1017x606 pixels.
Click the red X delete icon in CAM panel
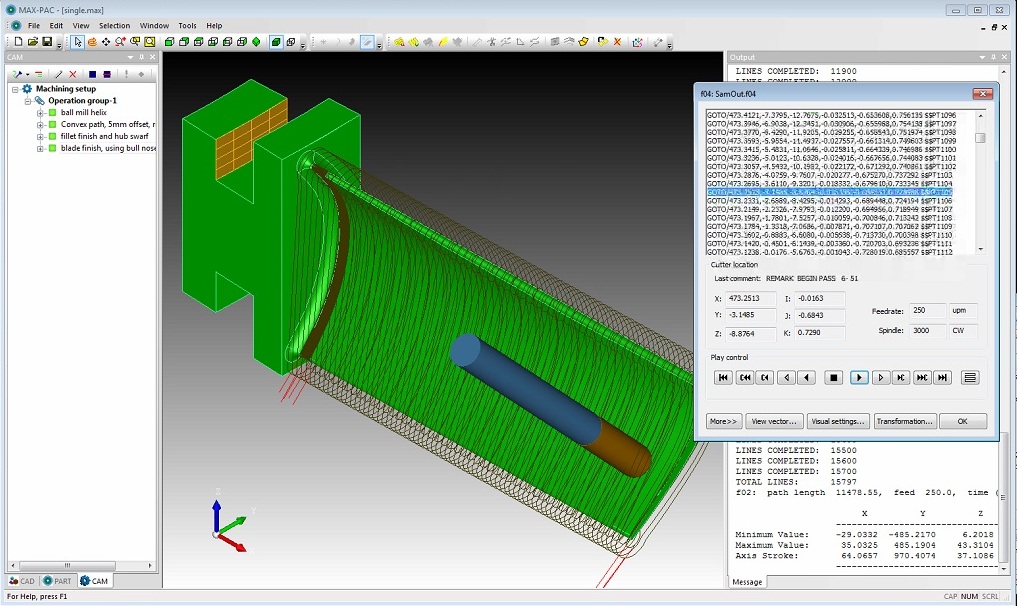click(73, 74)
